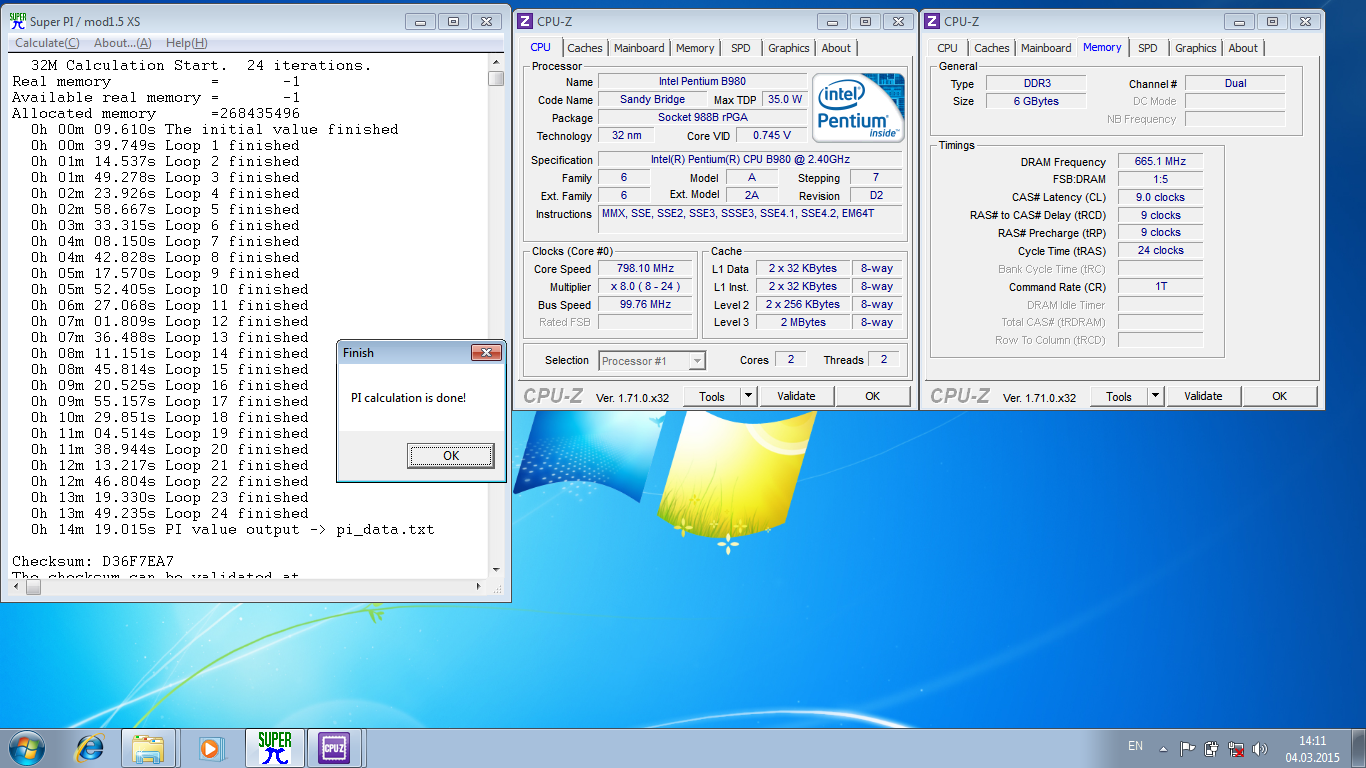Click the power or device tray icon
1366x768 pixels.
pyautogui.click(x=1212, y=748)
